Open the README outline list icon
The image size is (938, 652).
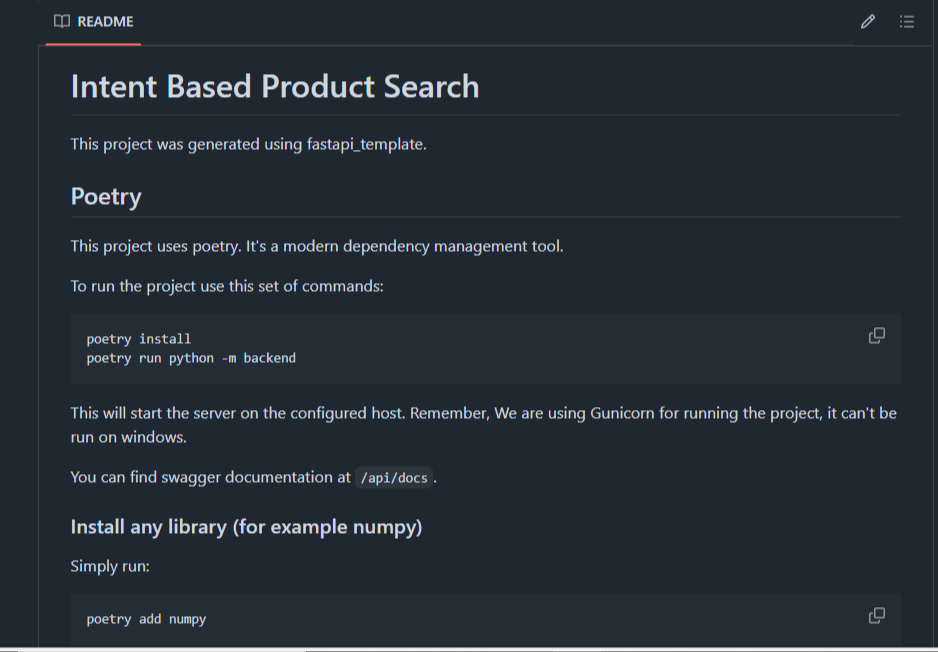[906, 21]
